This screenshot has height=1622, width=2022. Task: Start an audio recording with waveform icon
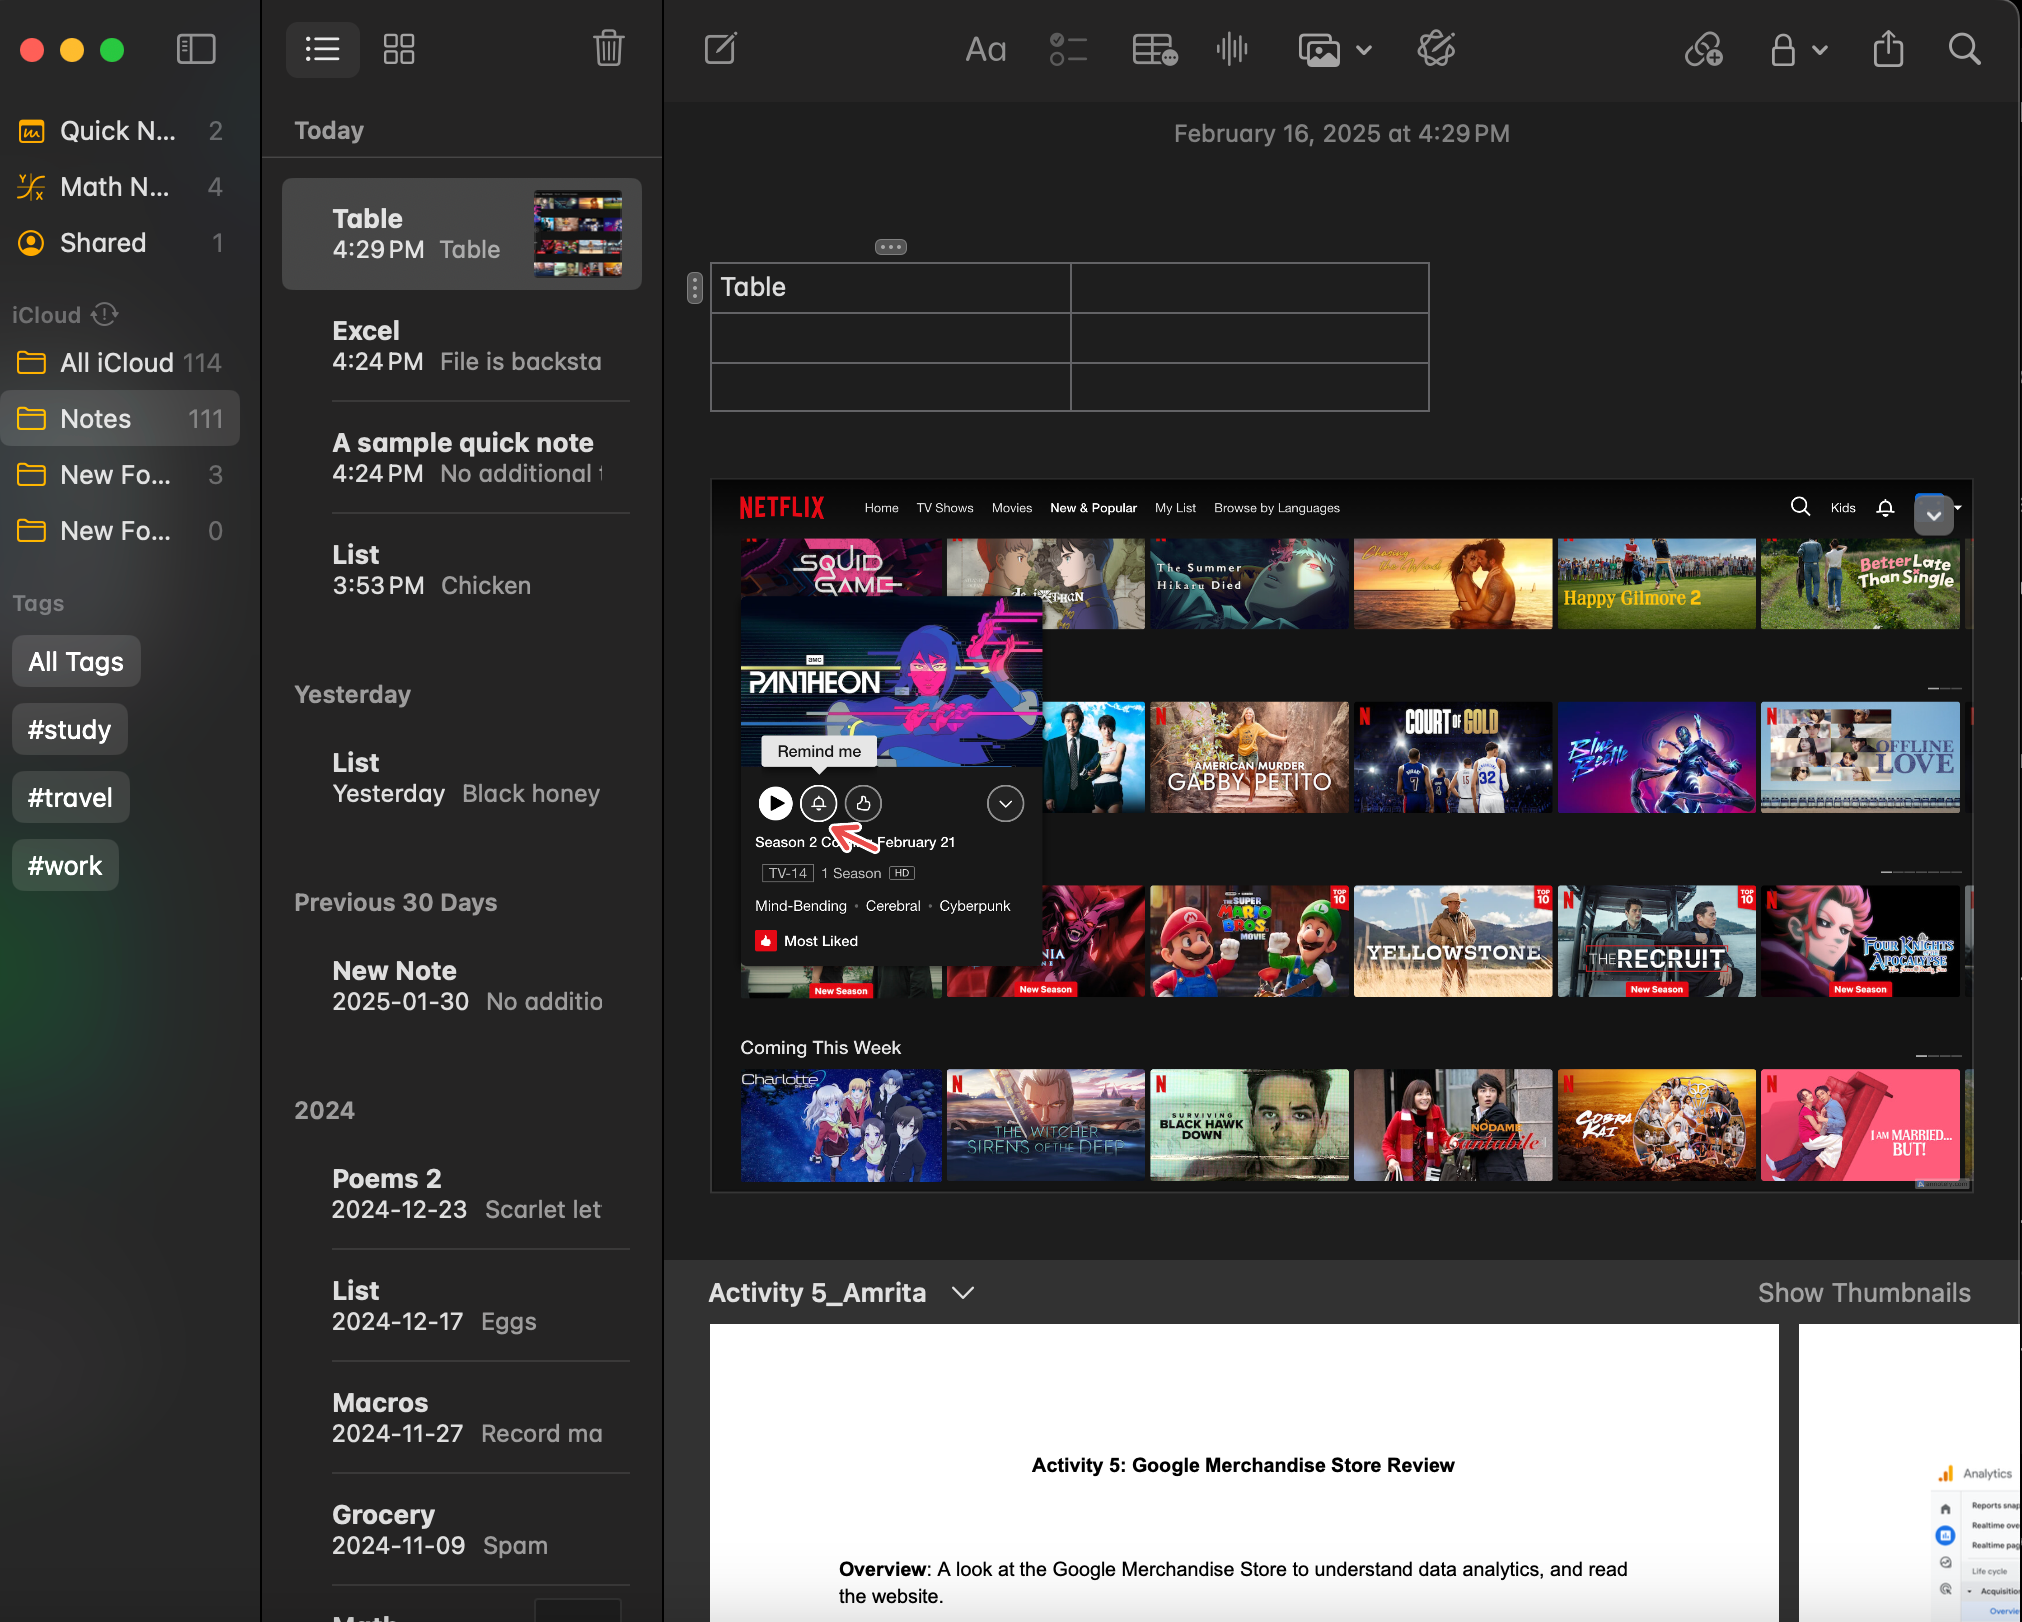(x=1232, y=49)
